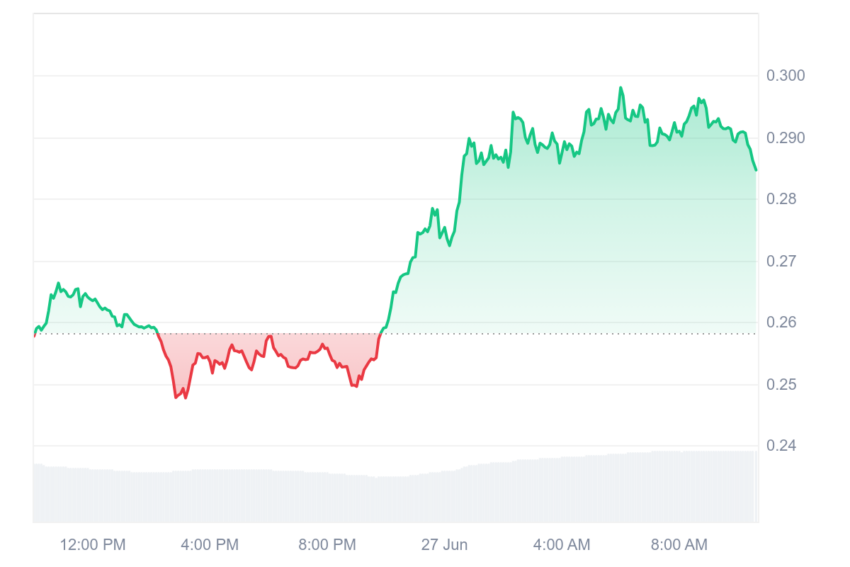The width and height of the screenshot is (850, 567).
Task: Click the 0.28 price axis label
Action: pyautogui.click(x=781, y=199)
